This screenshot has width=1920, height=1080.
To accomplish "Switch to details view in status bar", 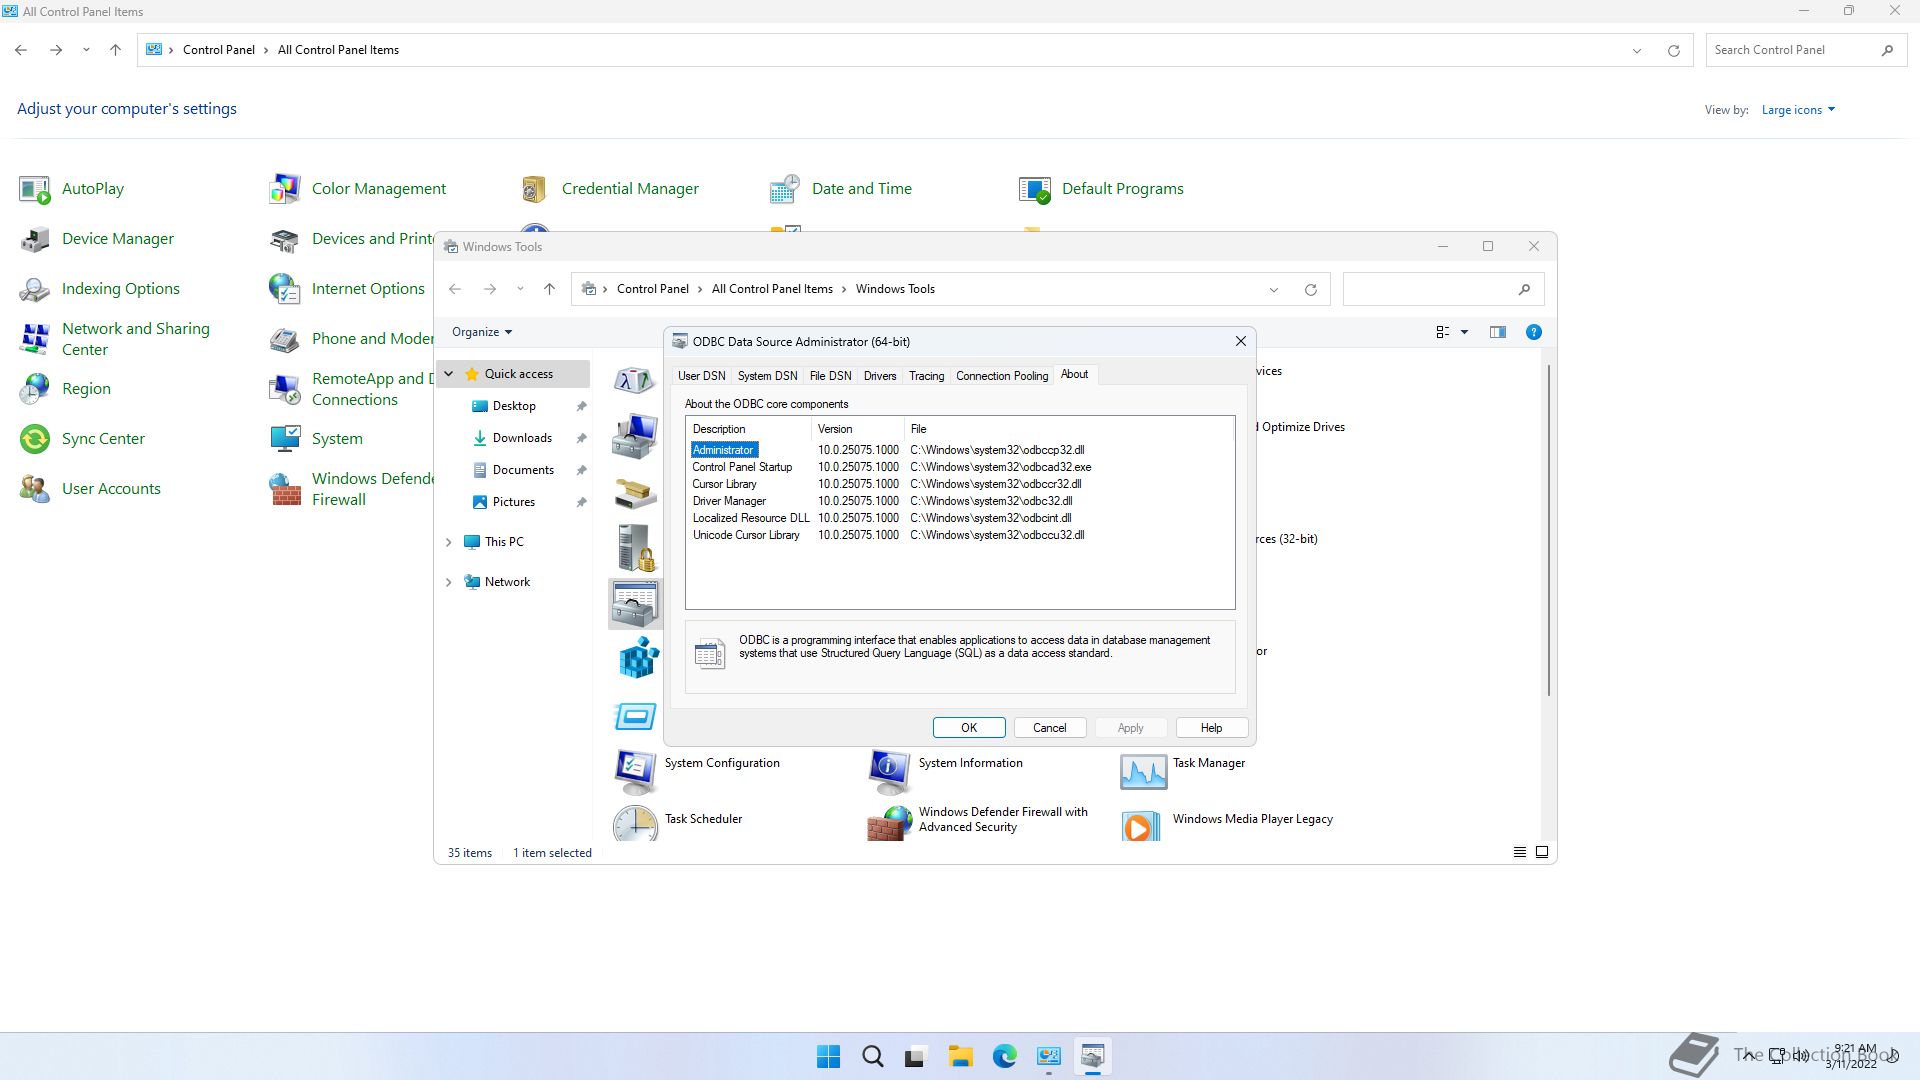I will coord(1519,853).
